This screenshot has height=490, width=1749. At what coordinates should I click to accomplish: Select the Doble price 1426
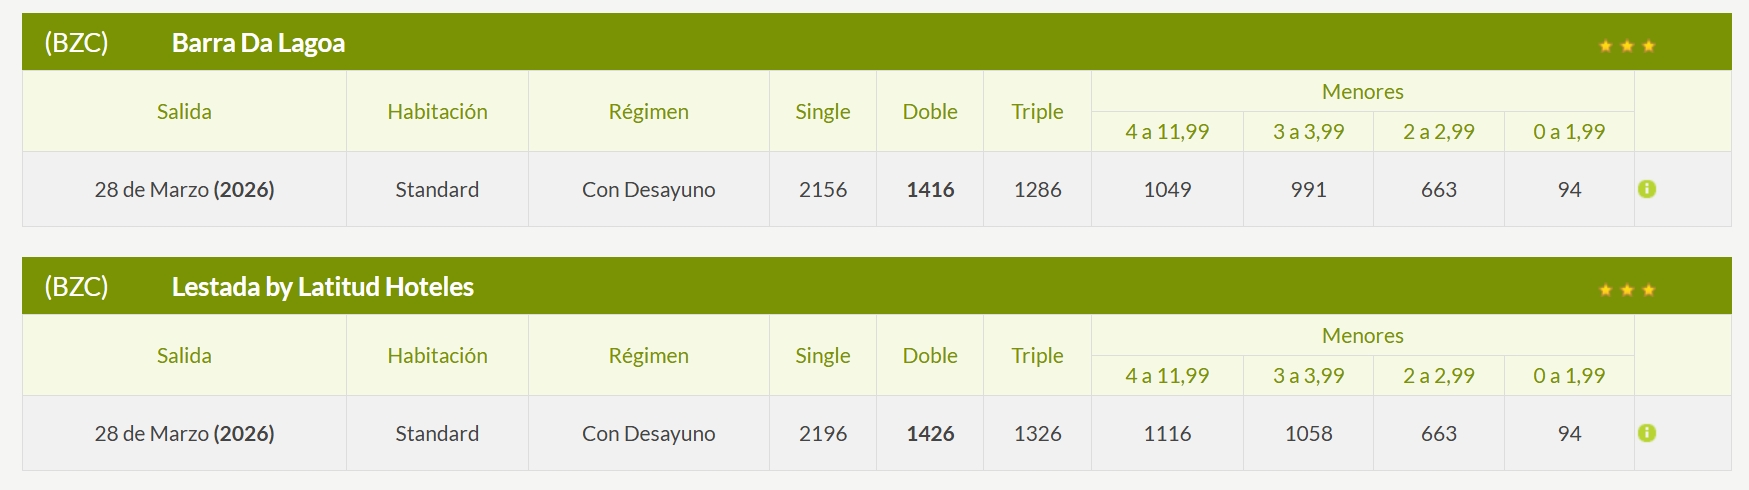pos(930,433)
